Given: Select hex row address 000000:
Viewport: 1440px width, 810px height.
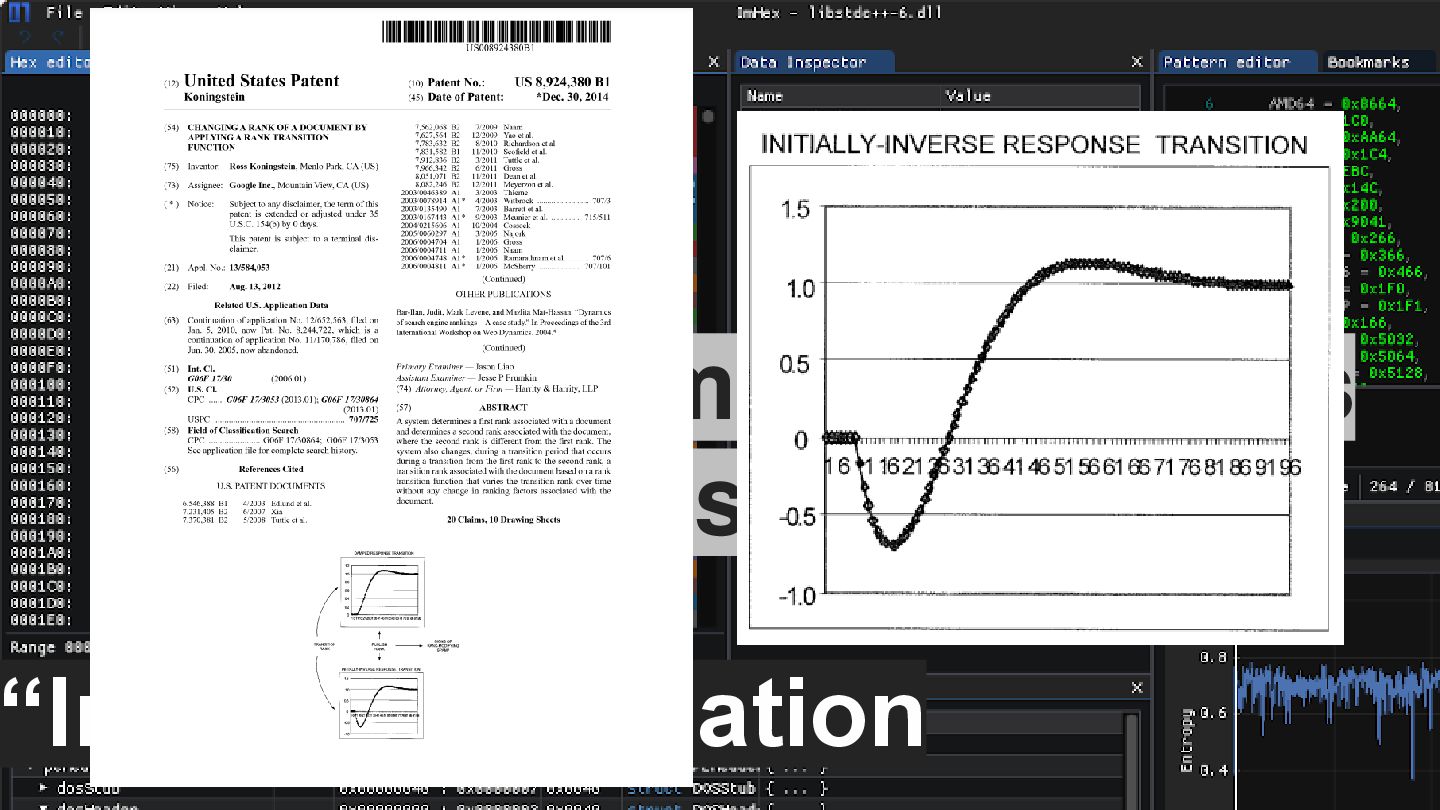Looking at the screenshot, I should pos(41,116).
